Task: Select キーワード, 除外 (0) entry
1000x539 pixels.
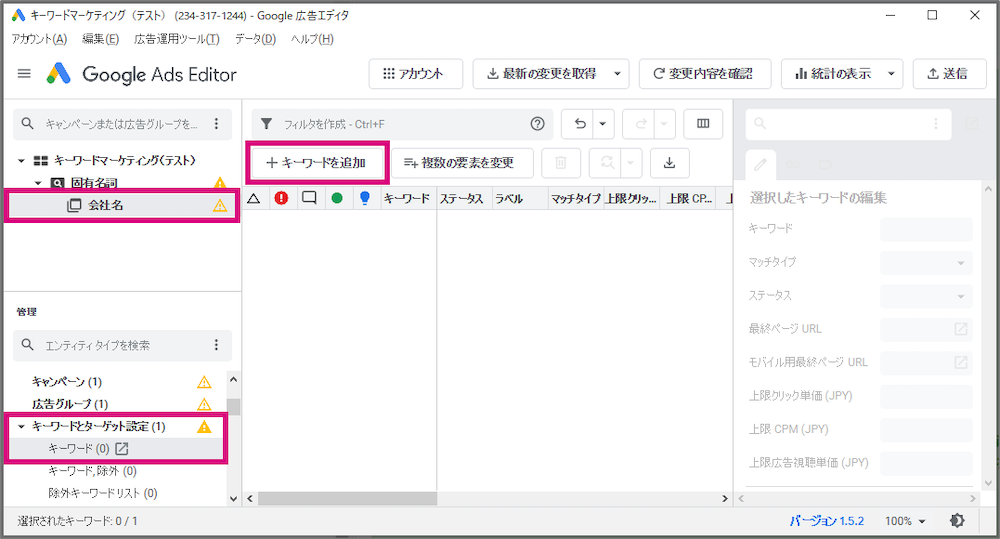Action: (x=92, y=471)
